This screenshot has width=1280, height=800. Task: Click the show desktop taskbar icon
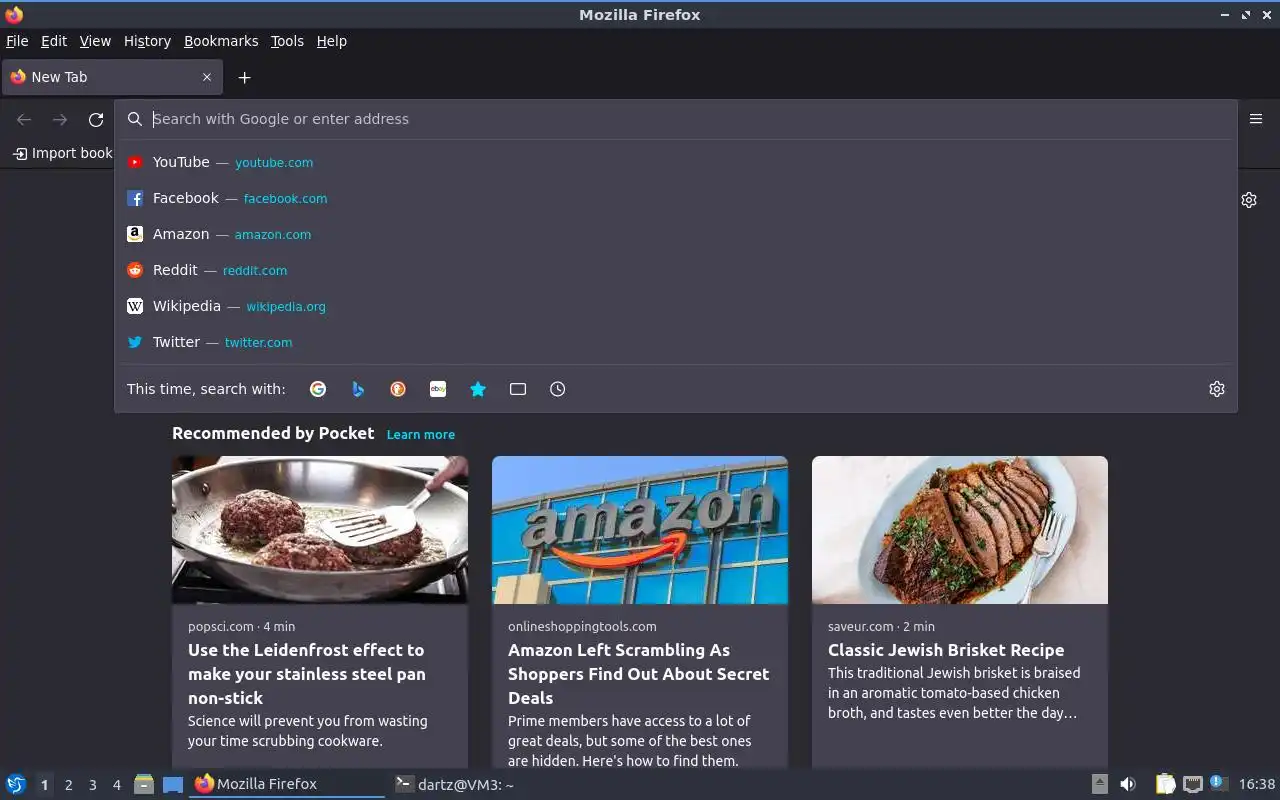pos(173,784)
